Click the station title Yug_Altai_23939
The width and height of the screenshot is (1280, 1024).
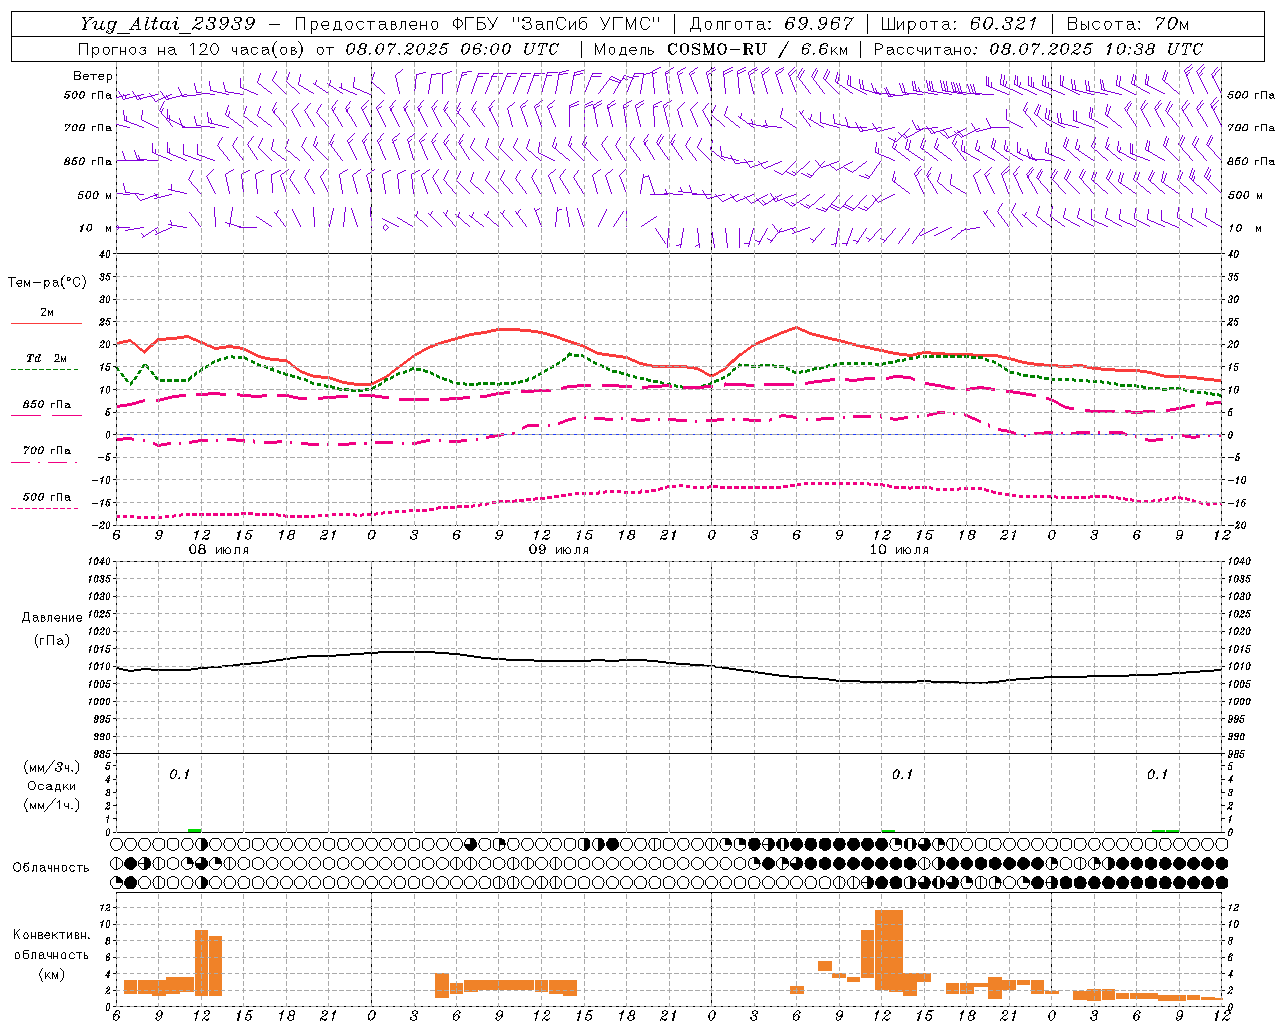169,24
